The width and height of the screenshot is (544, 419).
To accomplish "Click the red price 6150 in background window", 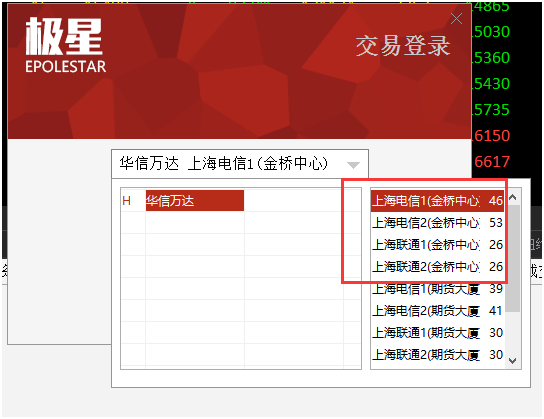I will coord(491,136).
